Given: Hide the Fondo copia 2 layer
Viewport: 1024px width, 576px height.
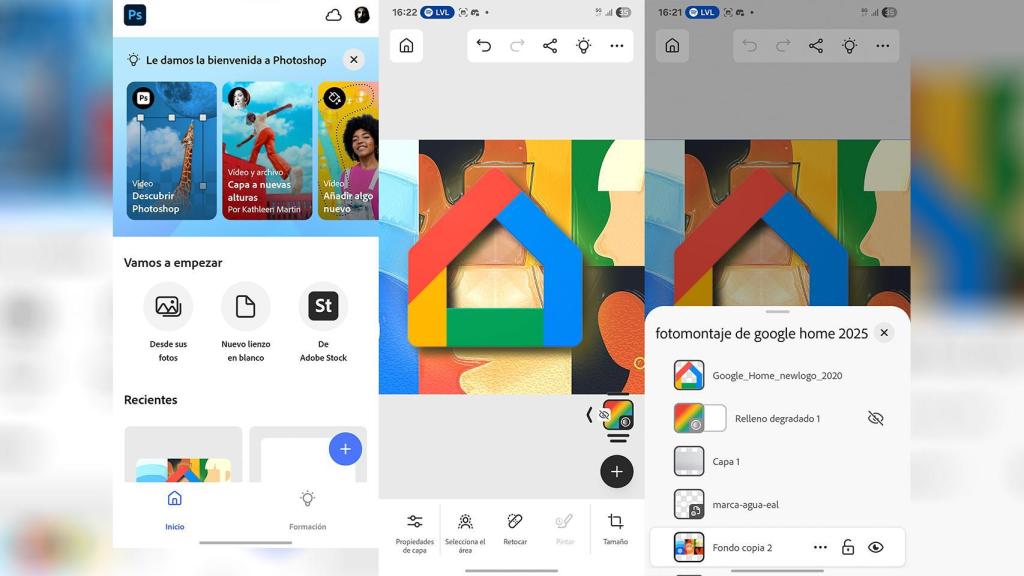Looking at the screenshot, I should (876, 547).
